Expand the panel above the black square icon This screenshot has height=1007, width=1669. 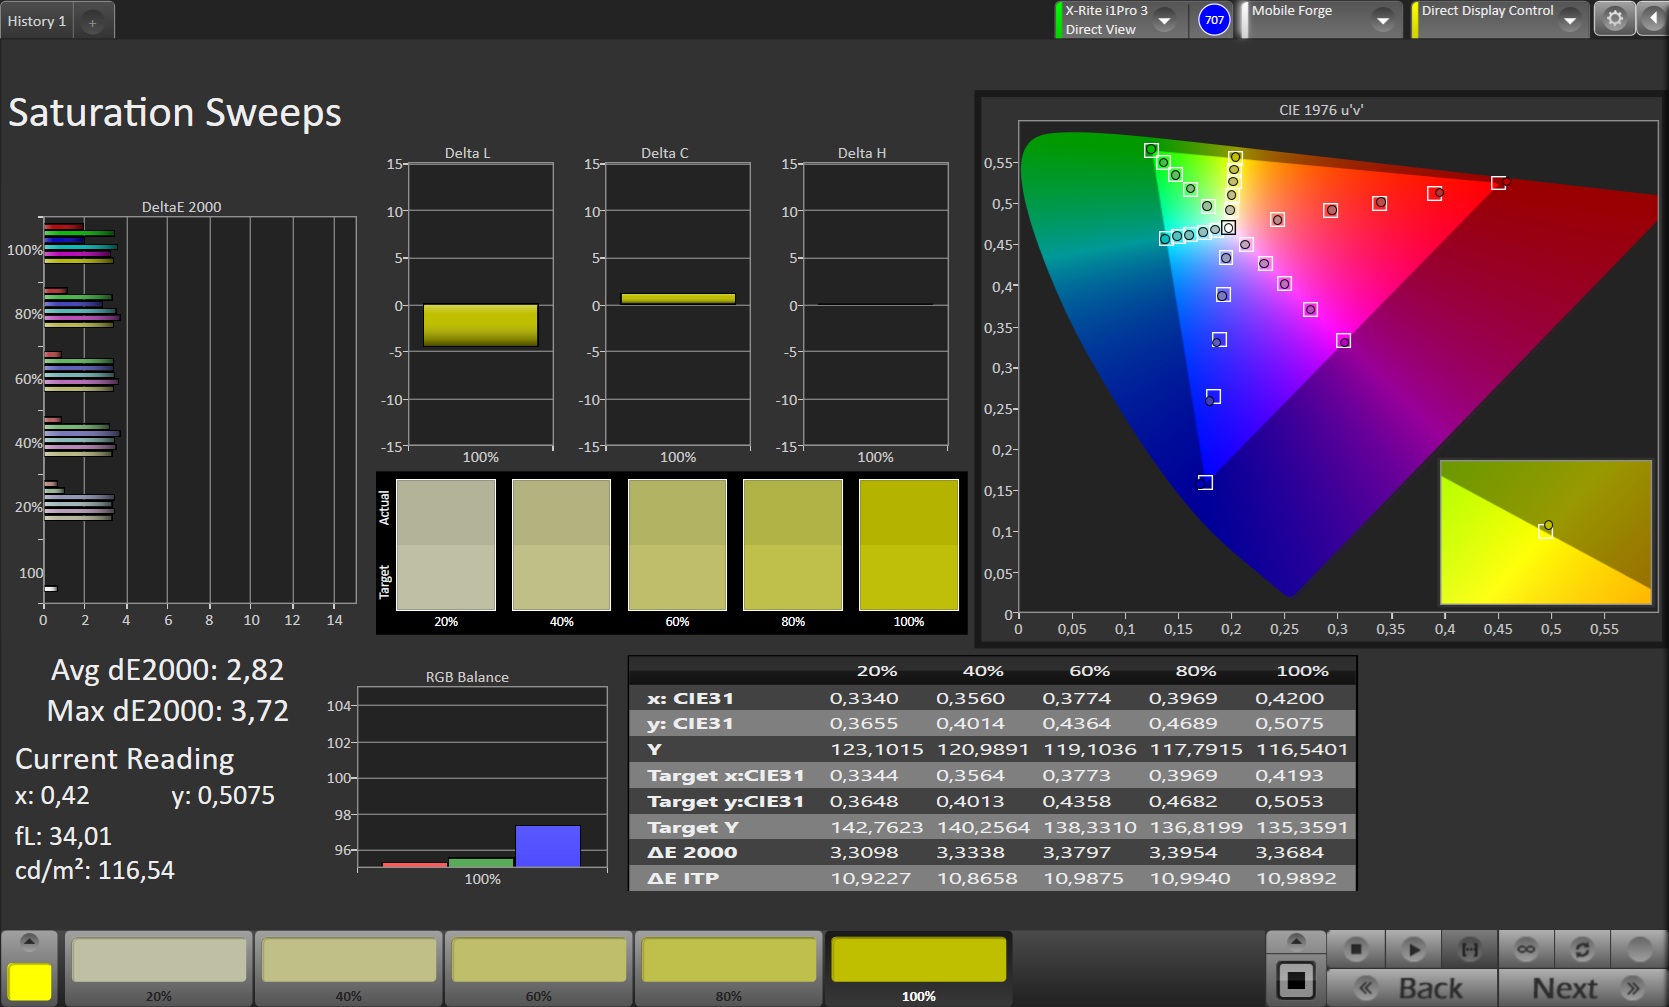pos(1295,940)
